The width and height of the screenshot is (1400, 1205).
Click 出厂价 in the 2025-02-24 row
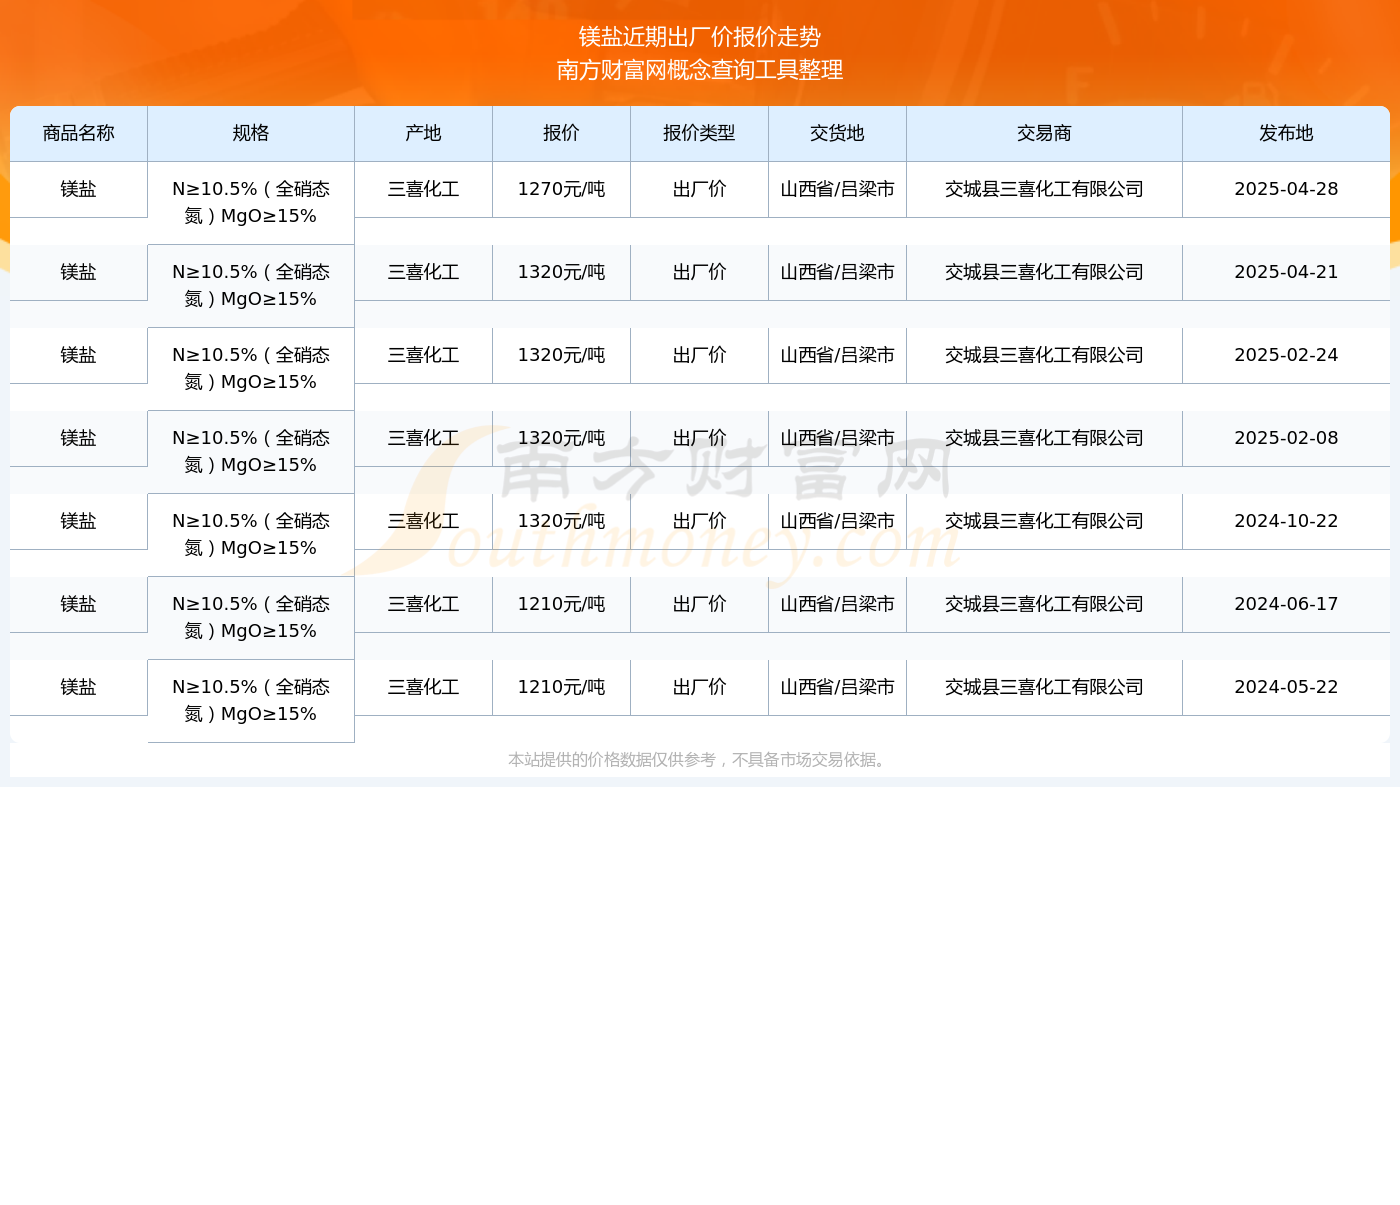click(x=700, y=355)
